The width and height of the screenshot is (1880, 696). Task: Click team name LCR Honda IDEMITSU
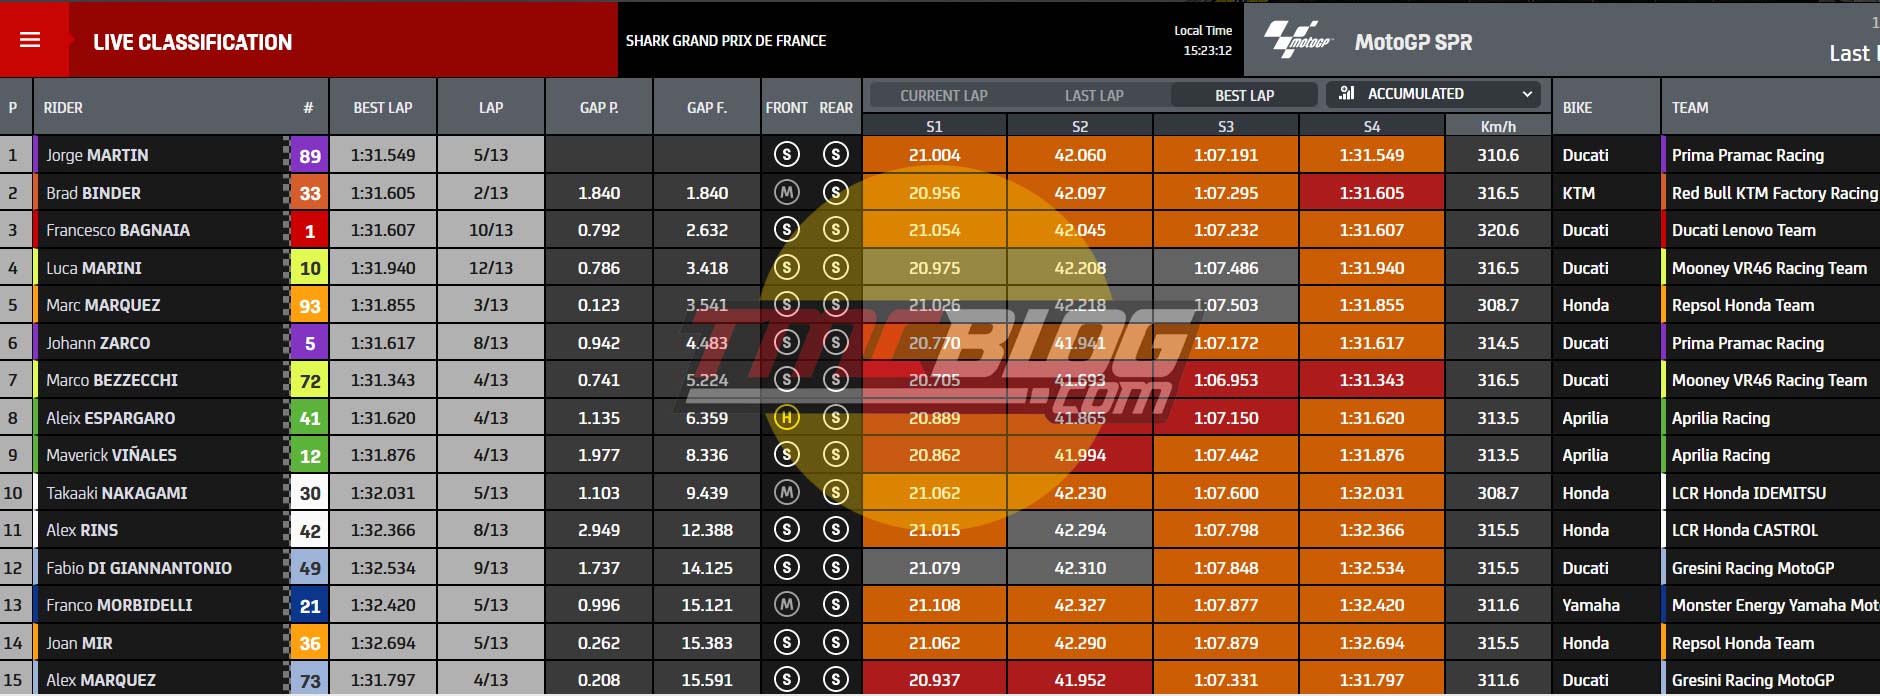(x=1748, y=493)
